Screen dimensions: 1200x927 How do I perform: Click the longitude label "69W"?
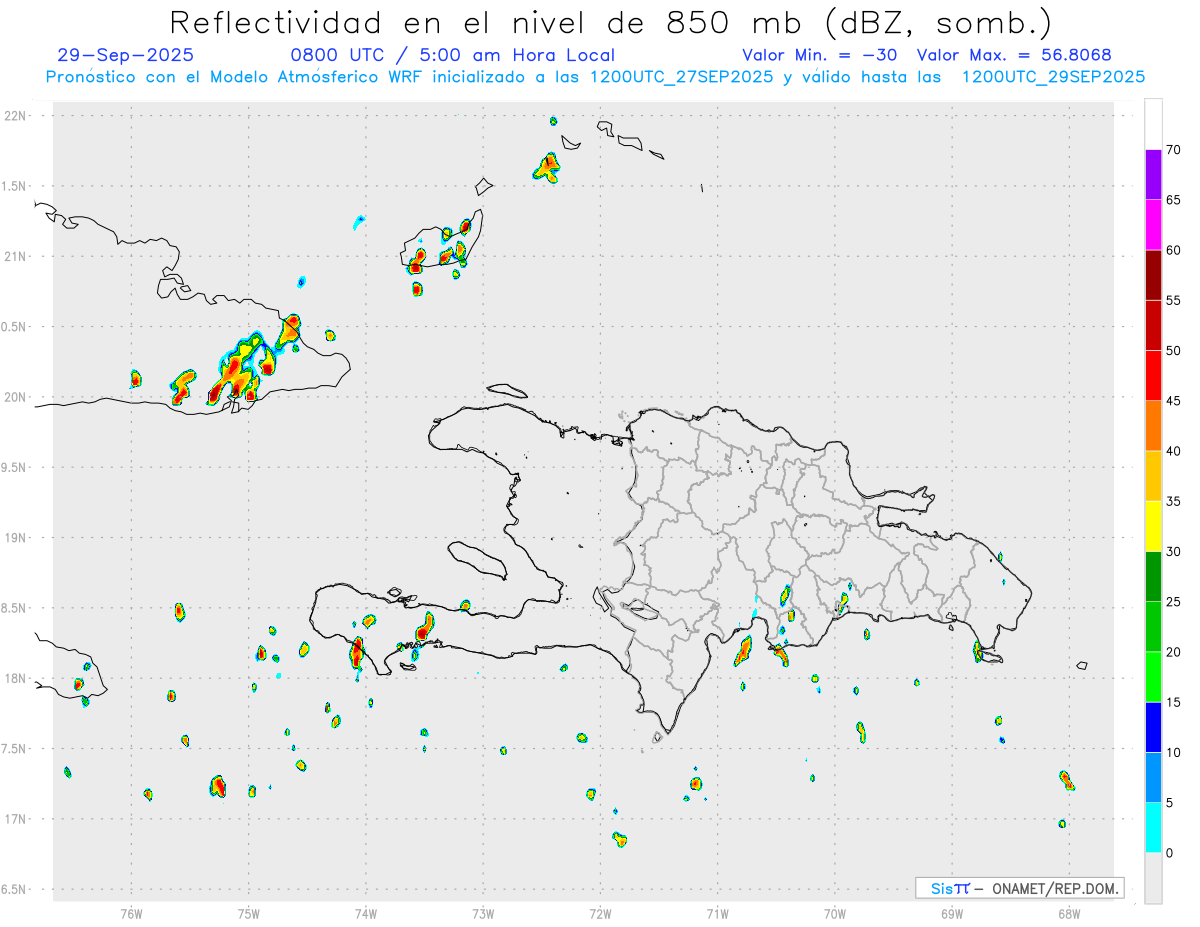click(x=952, y=913)
